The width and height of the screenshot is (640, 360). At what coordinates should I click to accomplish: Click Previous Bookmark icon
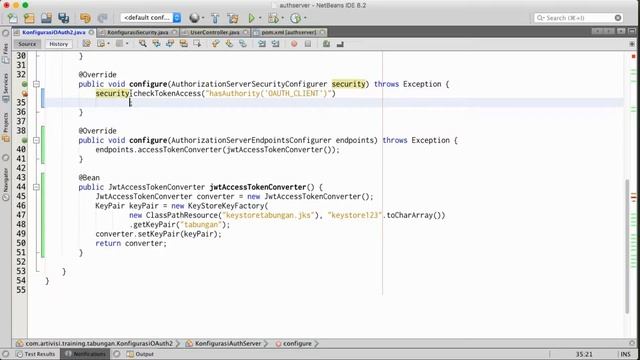[216, 44]
